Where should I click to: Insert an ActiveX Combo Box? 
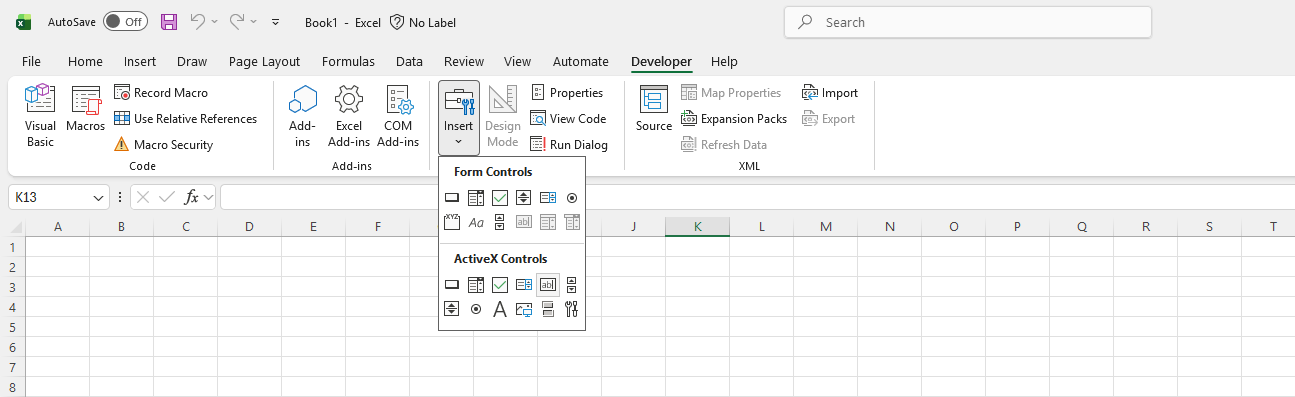[x=476, y=285]
